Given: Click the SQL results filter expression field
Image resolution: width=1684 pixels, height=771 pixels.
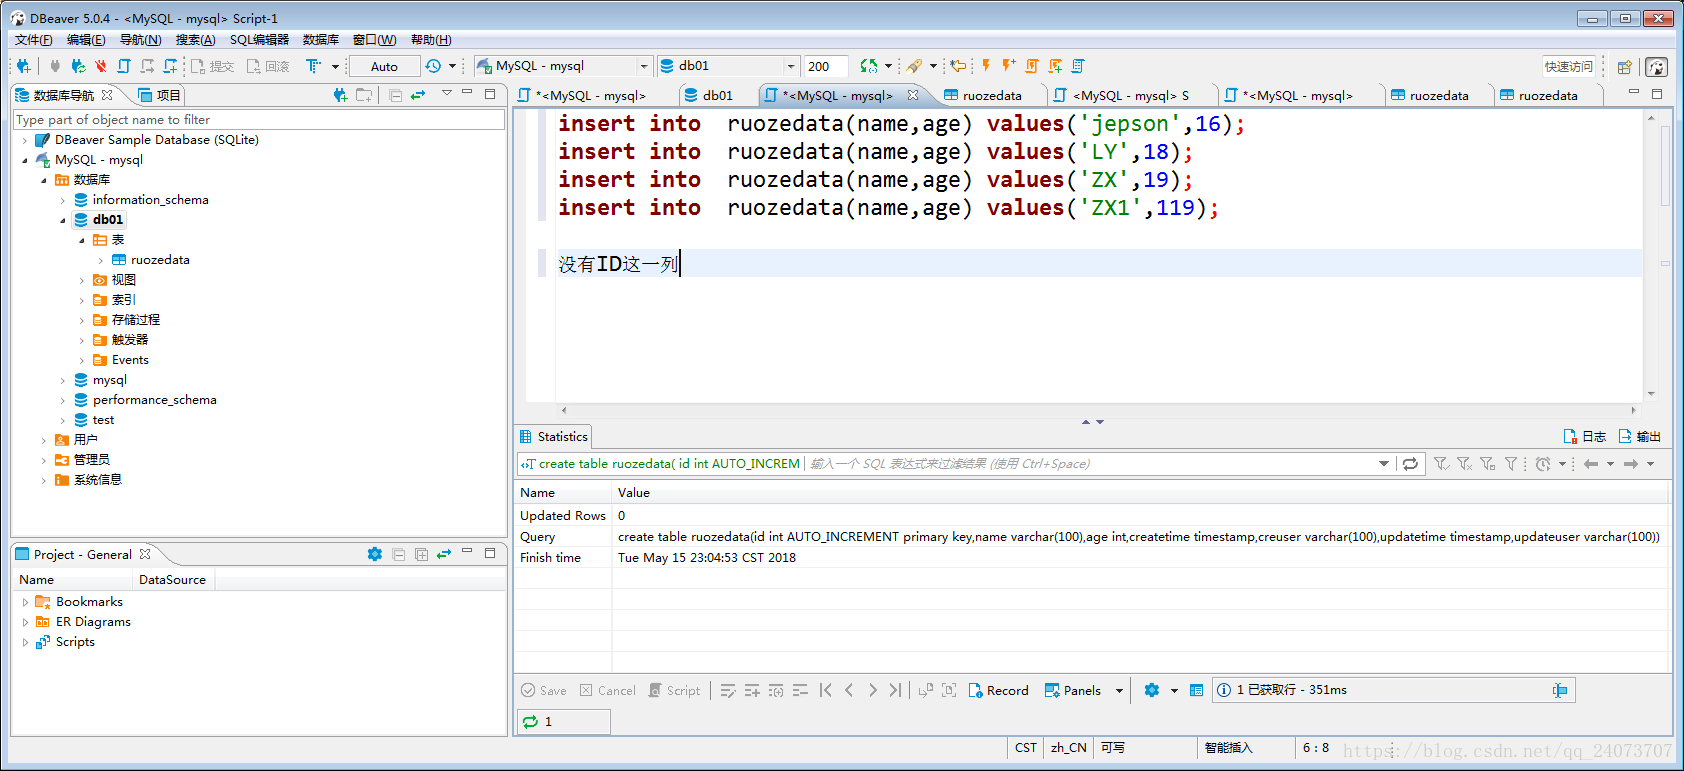Looking at the screenshot, I should click(1090, 464).
